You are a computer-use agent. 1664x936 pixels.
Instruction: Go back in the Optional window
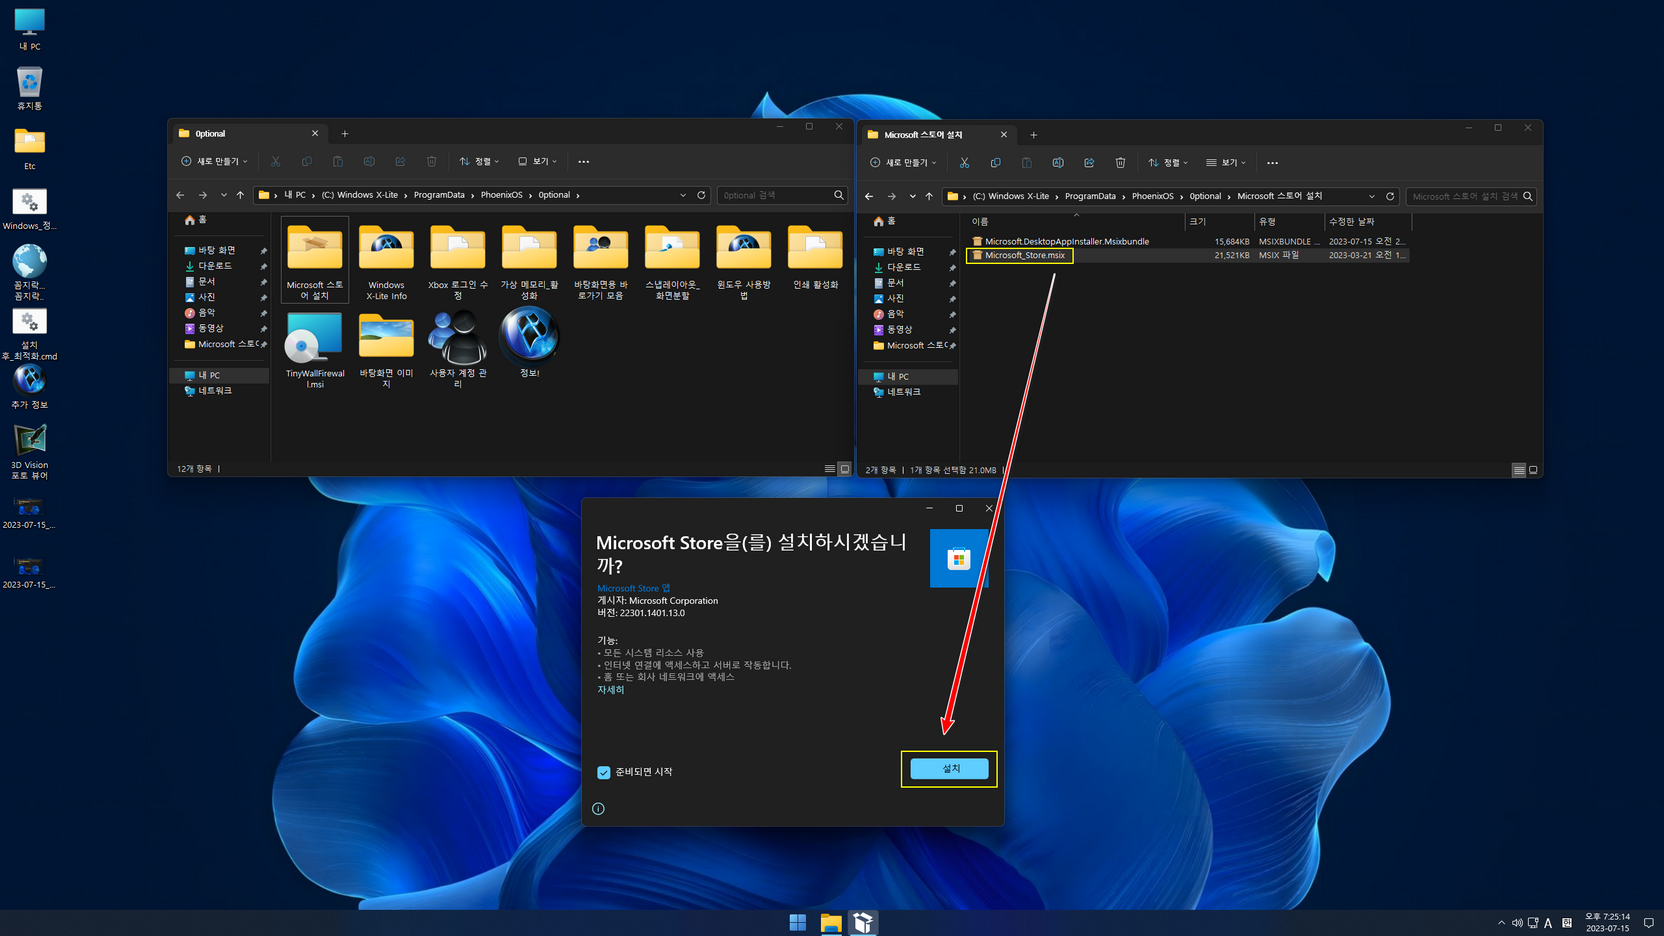pos(180,195)
